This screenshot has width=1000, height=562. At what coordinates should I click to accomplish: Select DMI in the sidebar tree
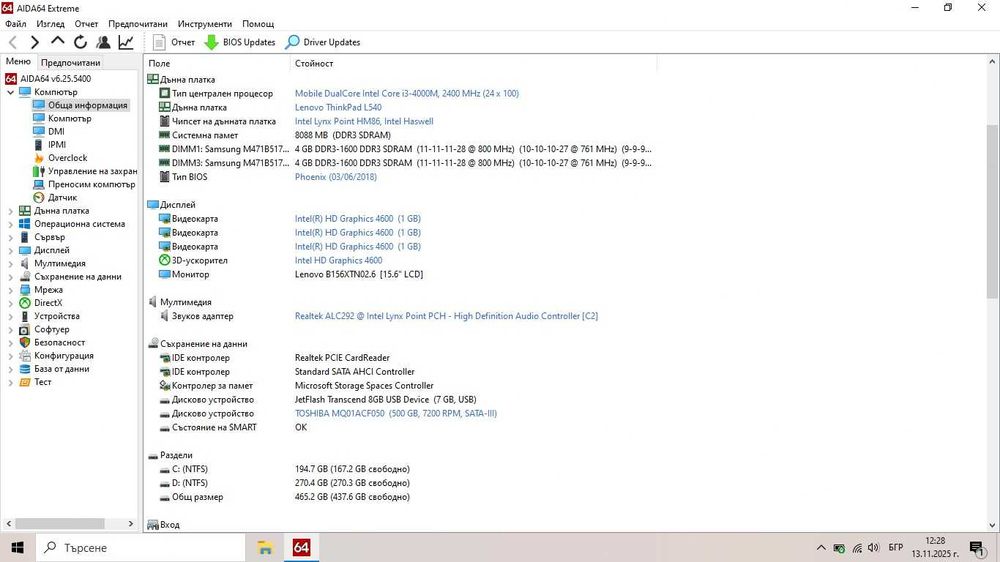tap(49, 131)
